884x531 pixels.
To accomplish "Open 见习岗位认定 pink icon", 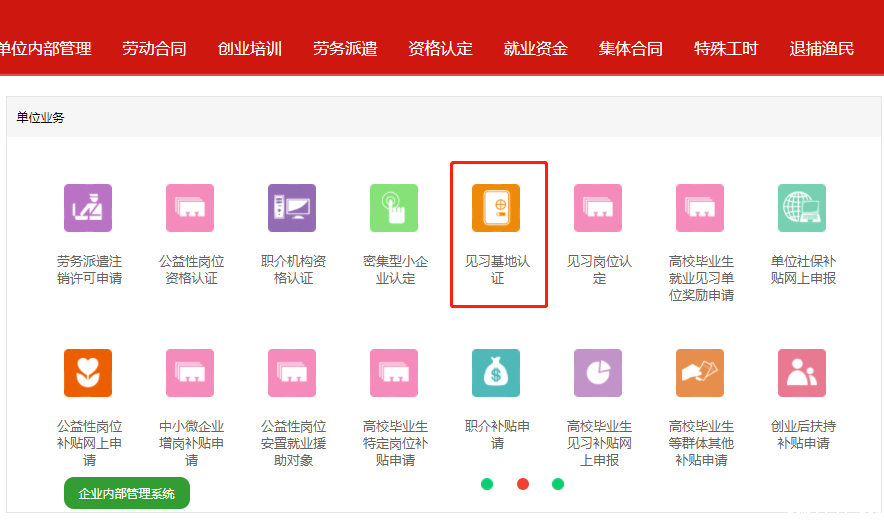I will click(x=598, y=208).
